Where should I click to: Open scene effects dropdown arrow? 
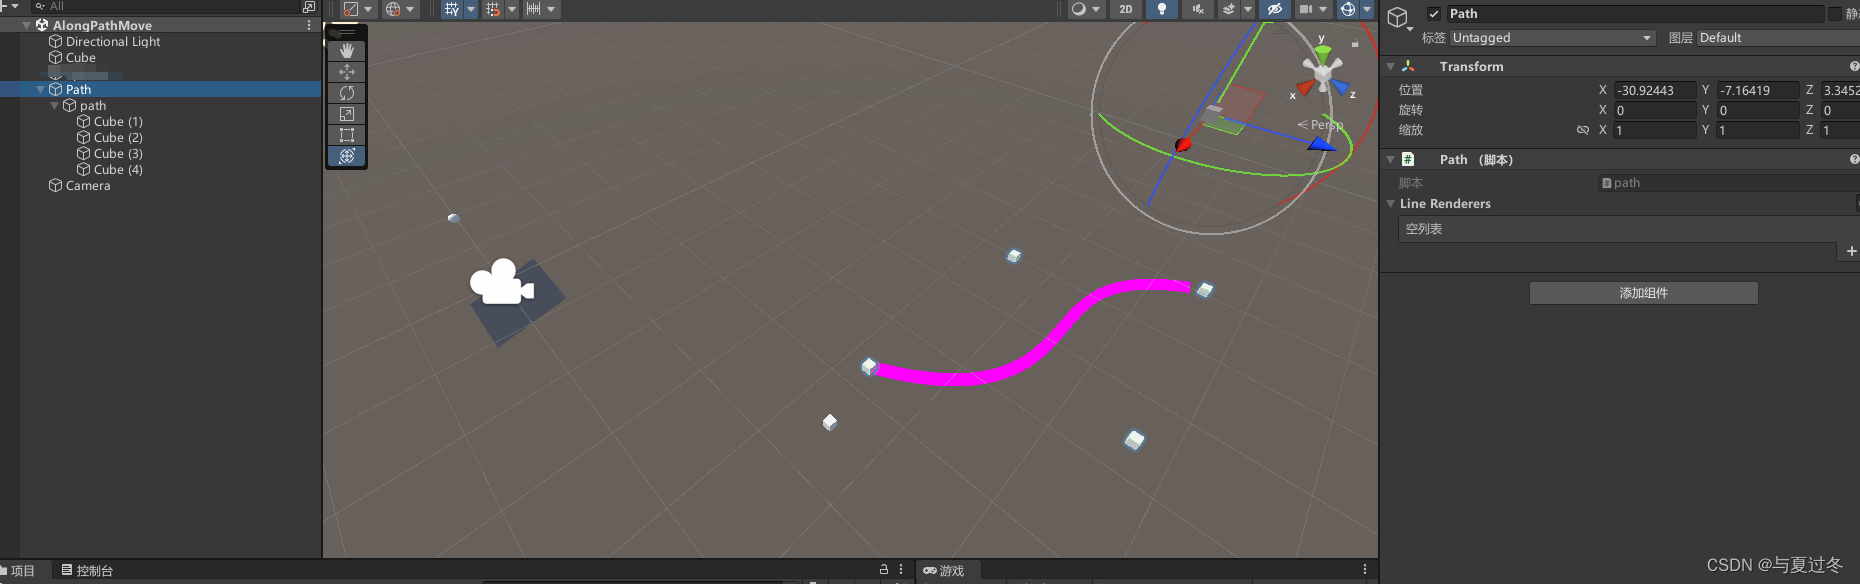pyautogui.click(x=1247, y=9)
